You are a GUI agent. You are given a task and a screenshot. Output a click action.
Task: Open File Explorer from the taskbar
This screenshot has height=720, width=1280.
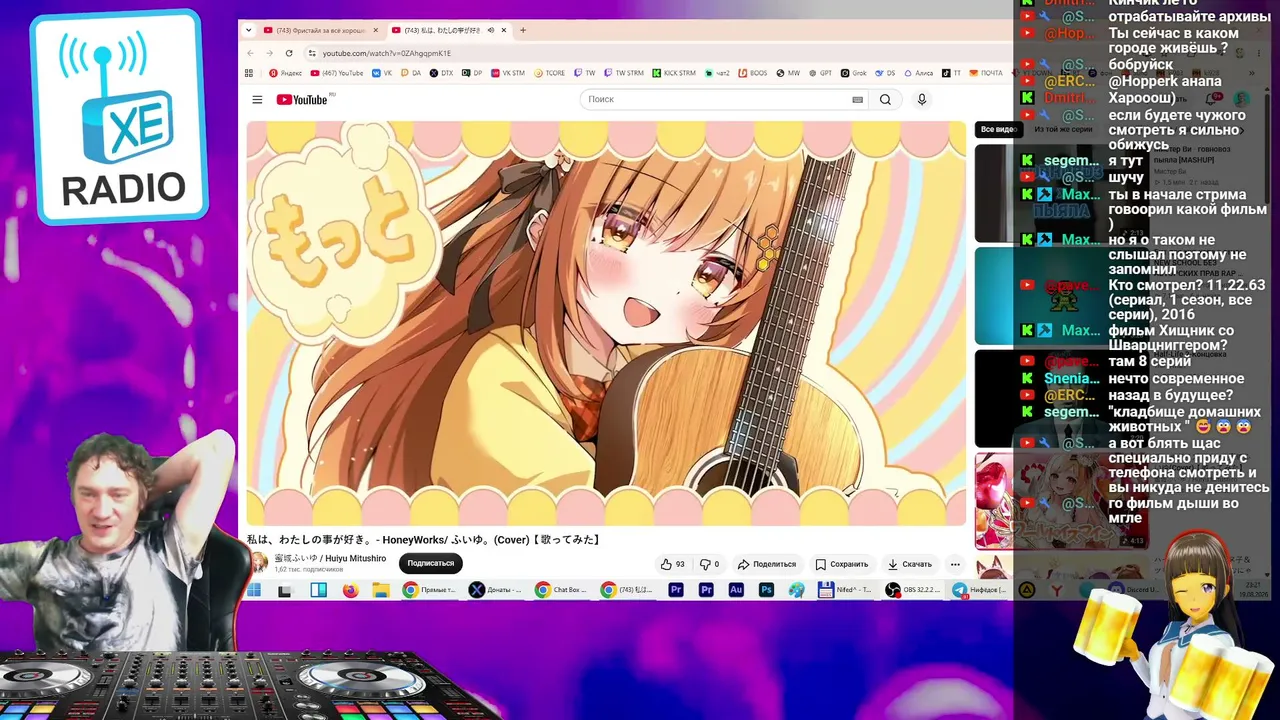point(381,590)
